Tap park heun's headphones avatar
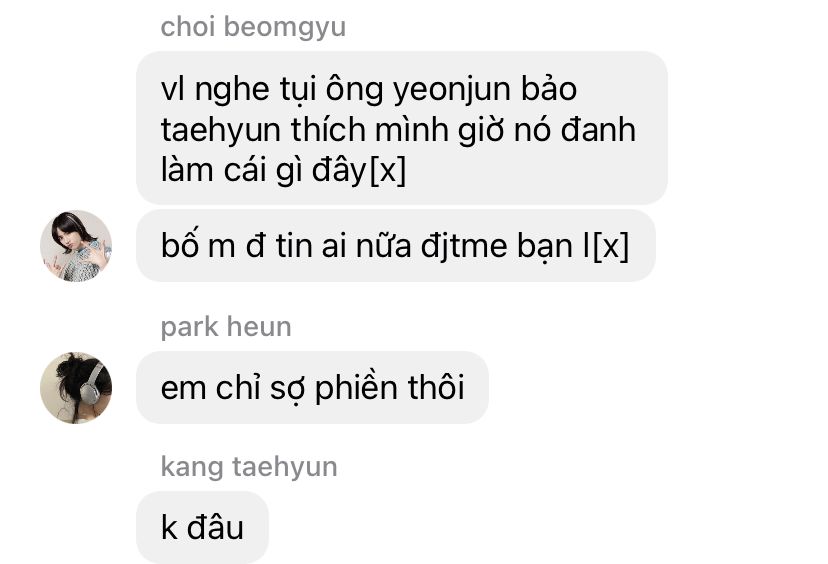Viewport: 828px width, 564px height. pos(76,388)
